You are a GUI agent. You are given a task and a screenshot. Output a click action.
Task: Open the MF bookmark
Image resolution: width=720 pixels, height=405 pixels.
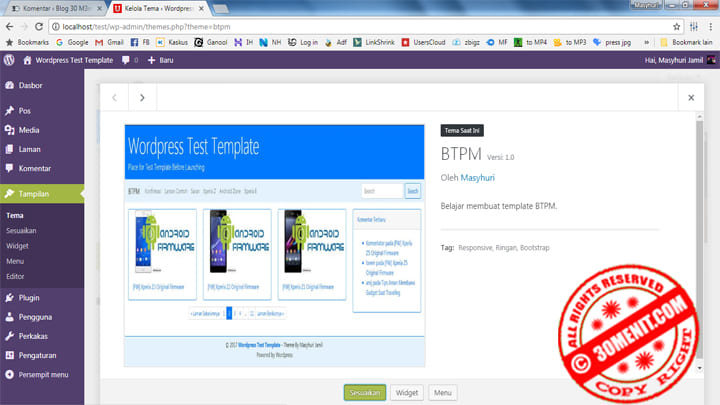[x=497, y=42]
